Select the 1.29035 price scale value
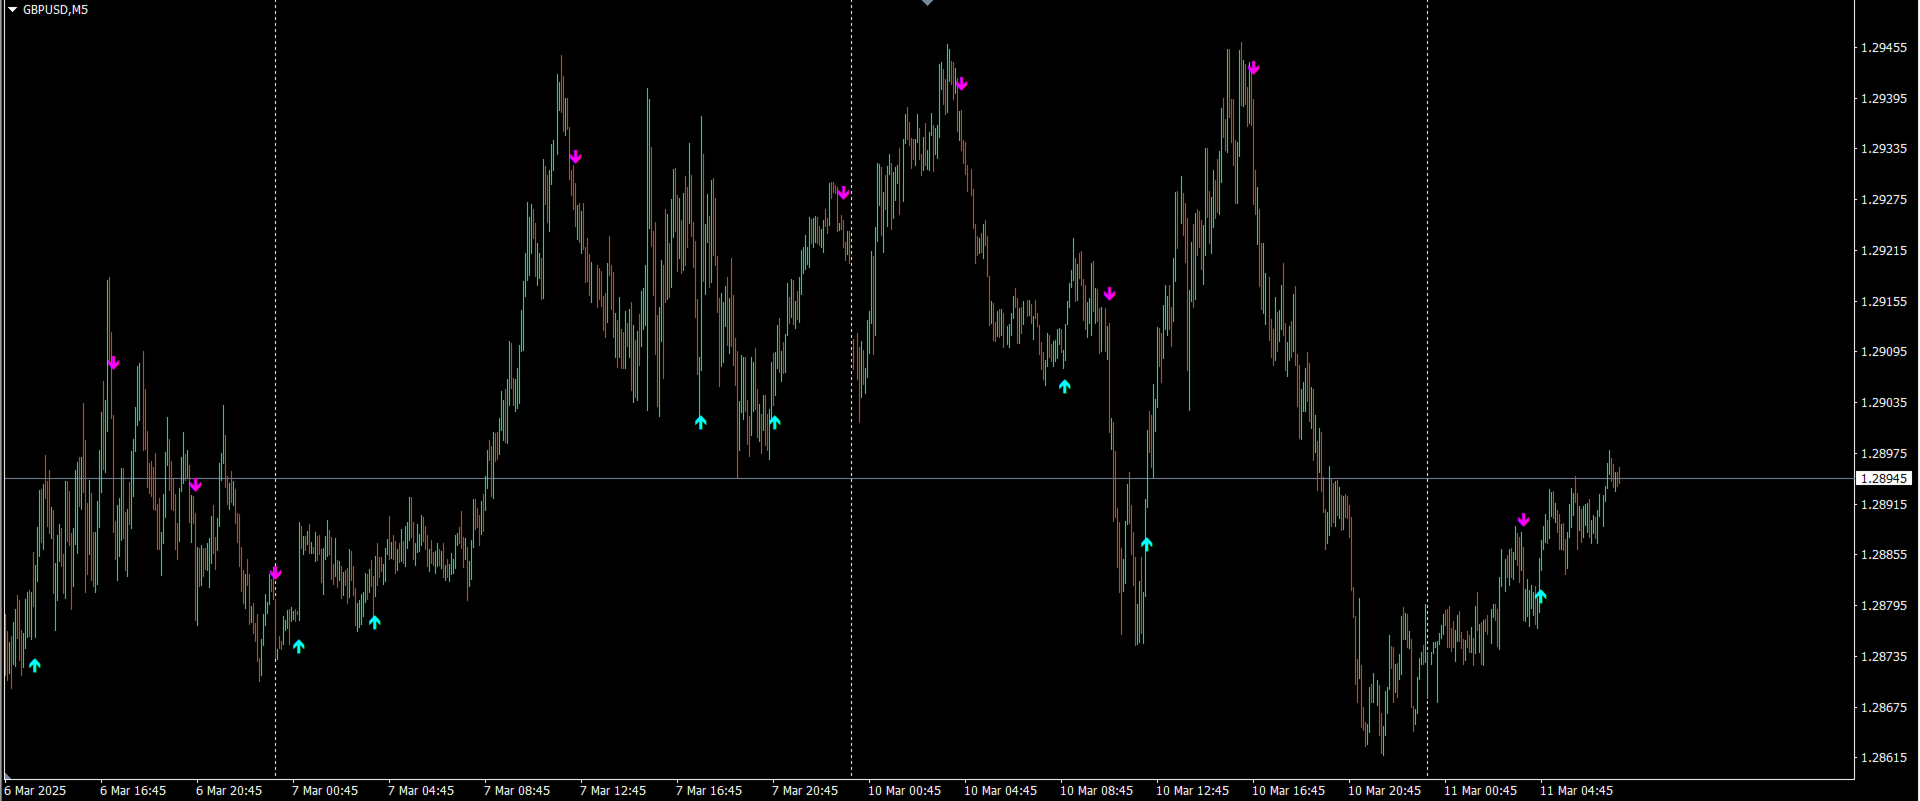Viewport: 1920px width, 801px height. click(x=1883, y=403)
